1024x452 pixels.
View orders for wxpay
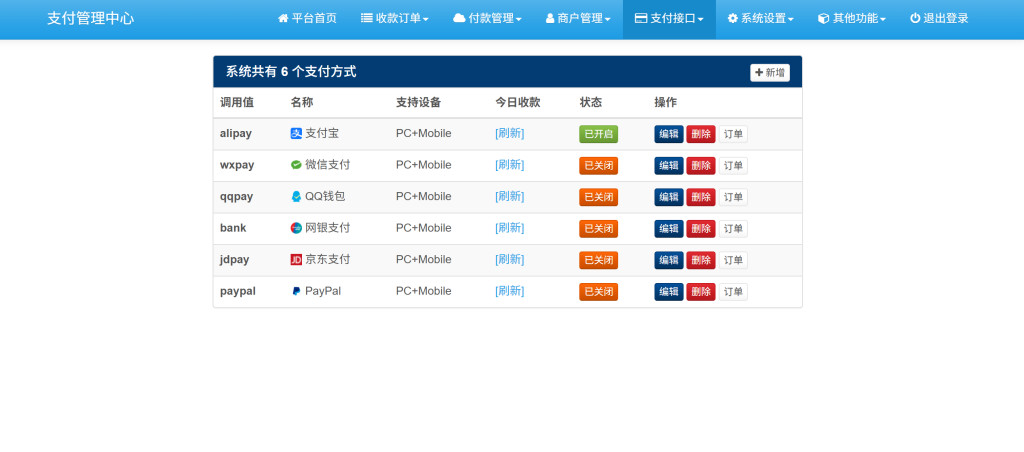point(733,166)
